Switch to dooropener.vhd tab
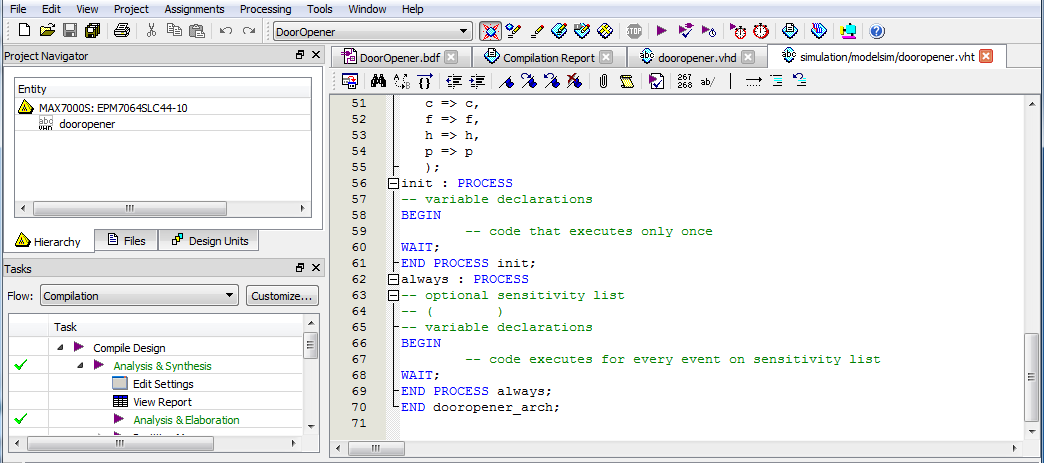Viewport: 1044px width, 463px height. coord(697,57)
